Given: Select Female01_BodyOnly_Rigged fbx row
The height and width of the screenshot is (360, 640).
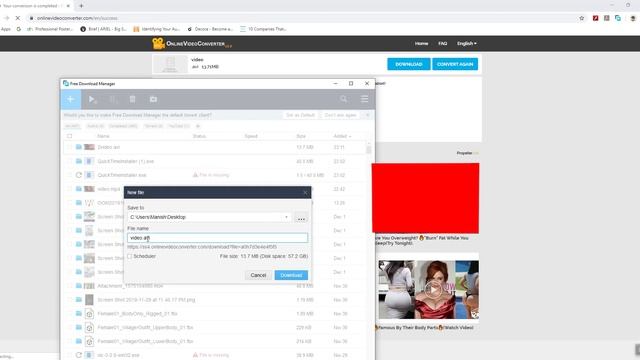Looking at the screenshot, I should coord(215,314).
